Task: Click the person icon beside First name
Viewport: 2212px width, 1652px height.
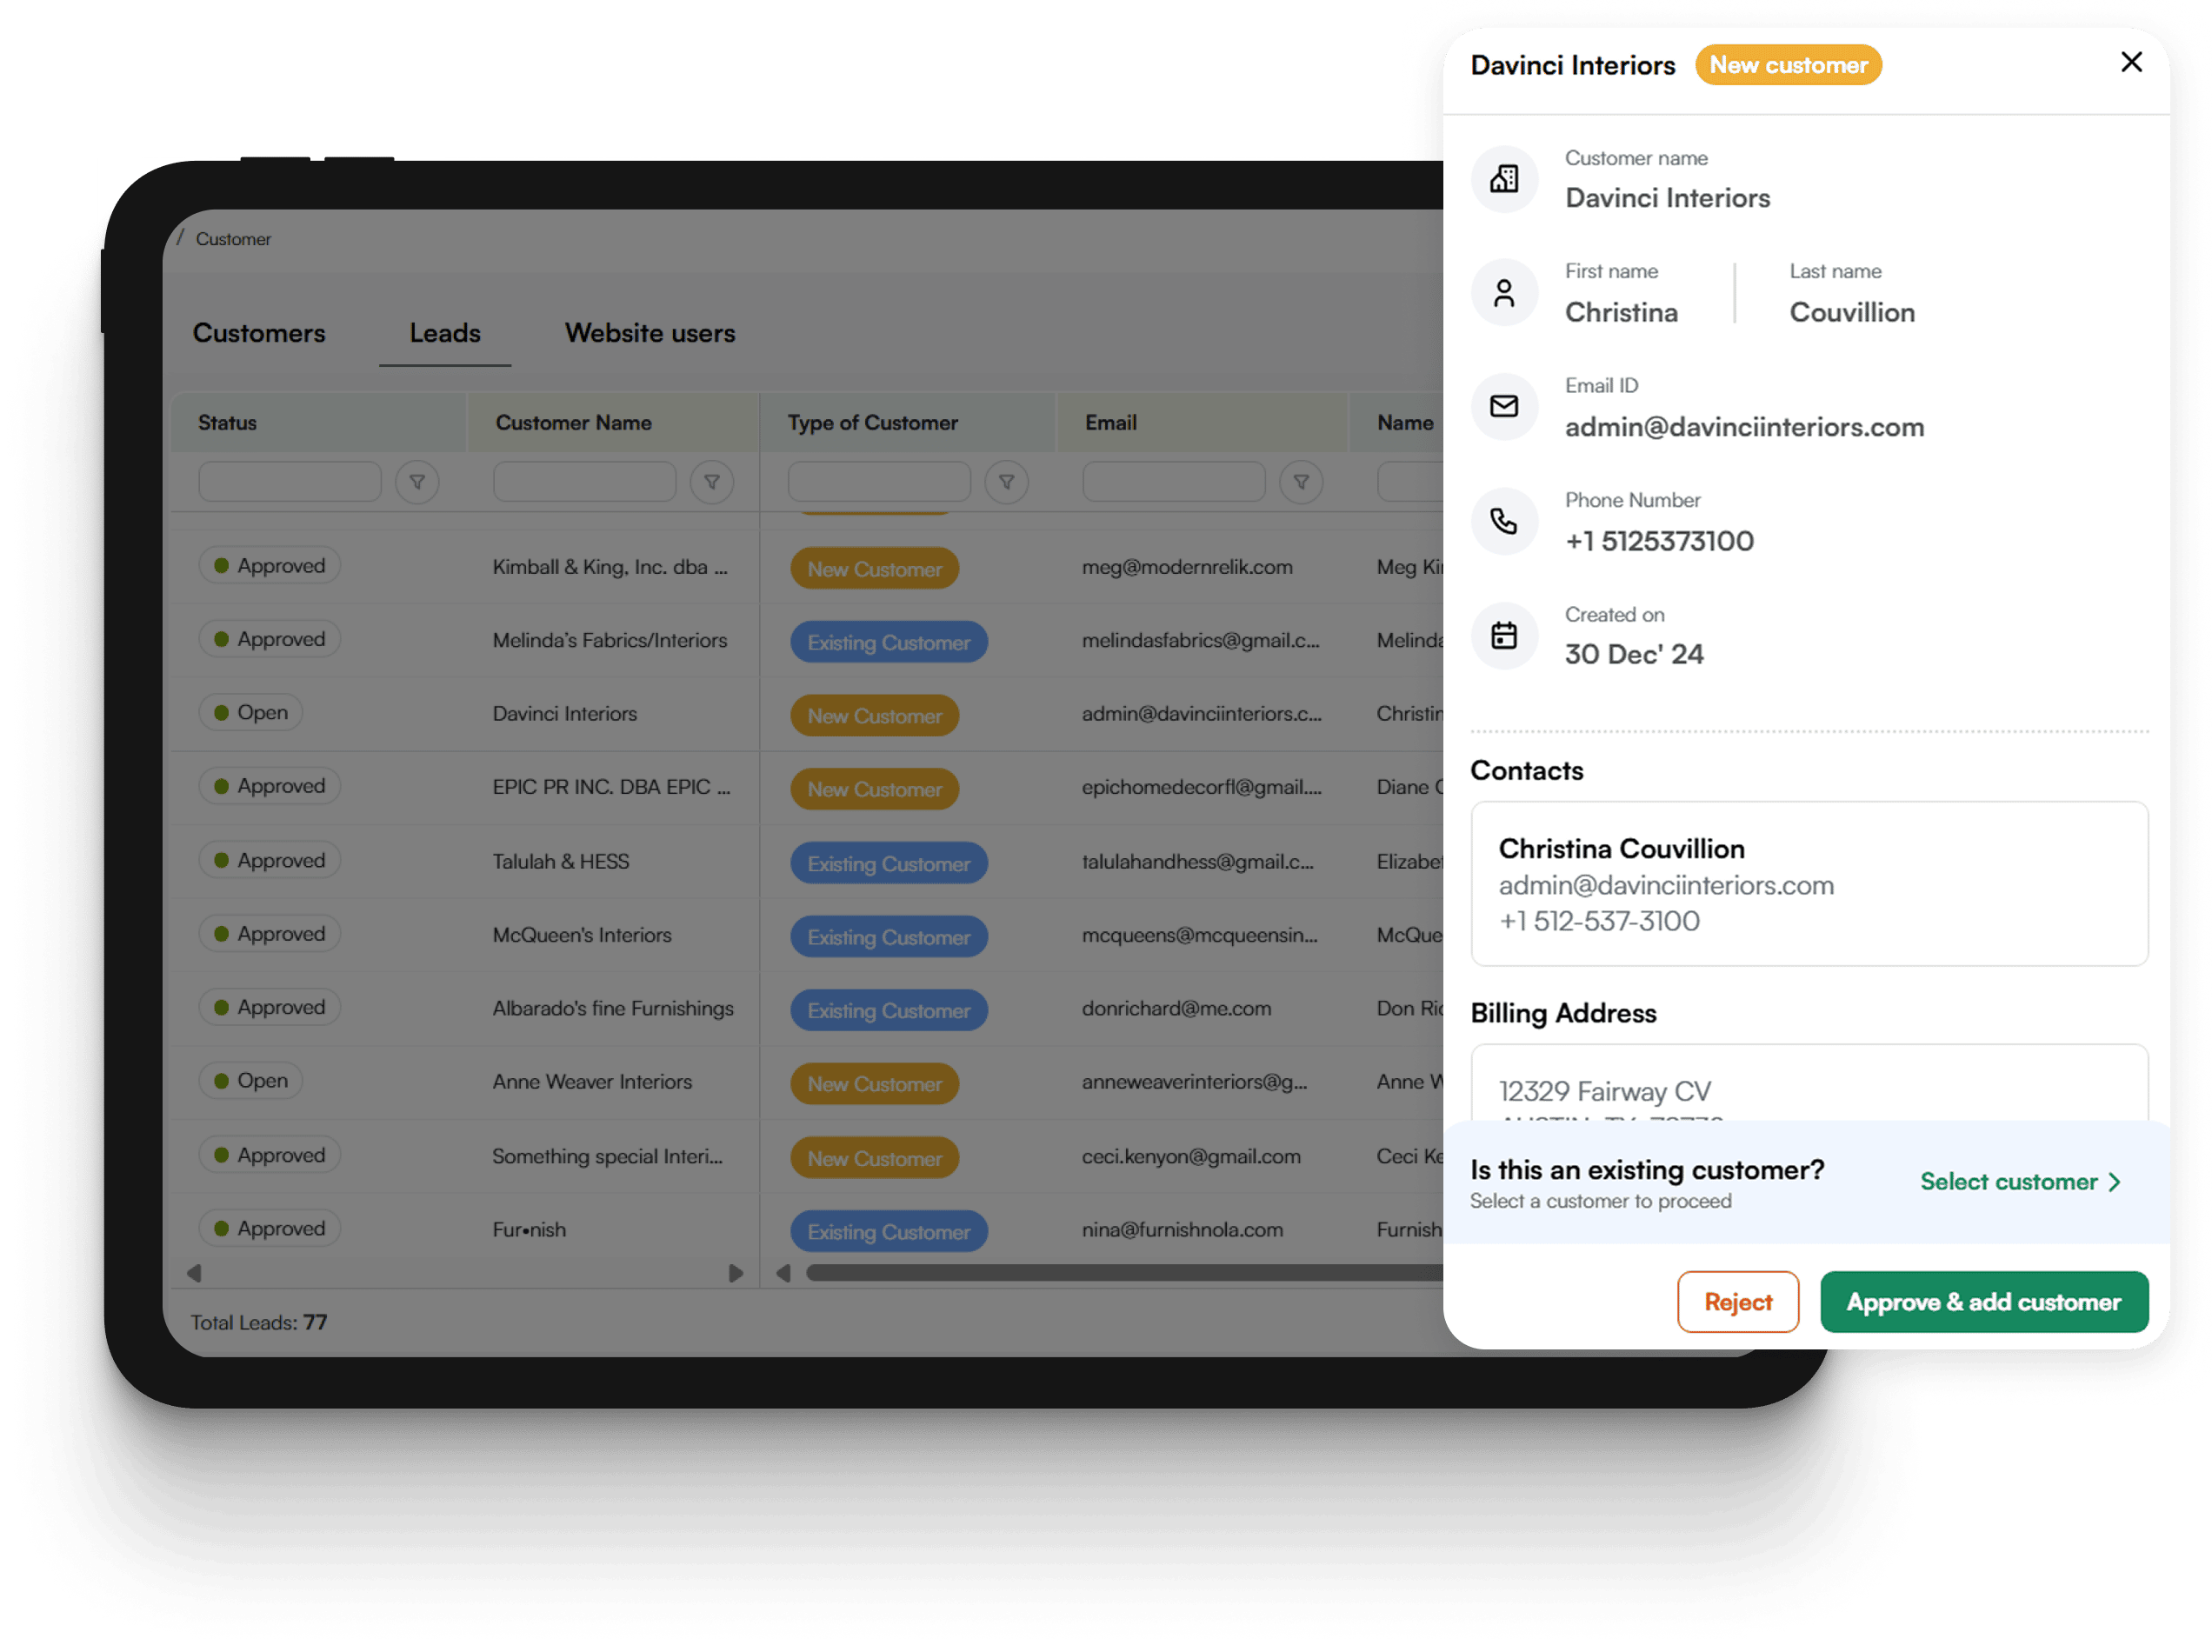Action: click(x=1503, y=293)
